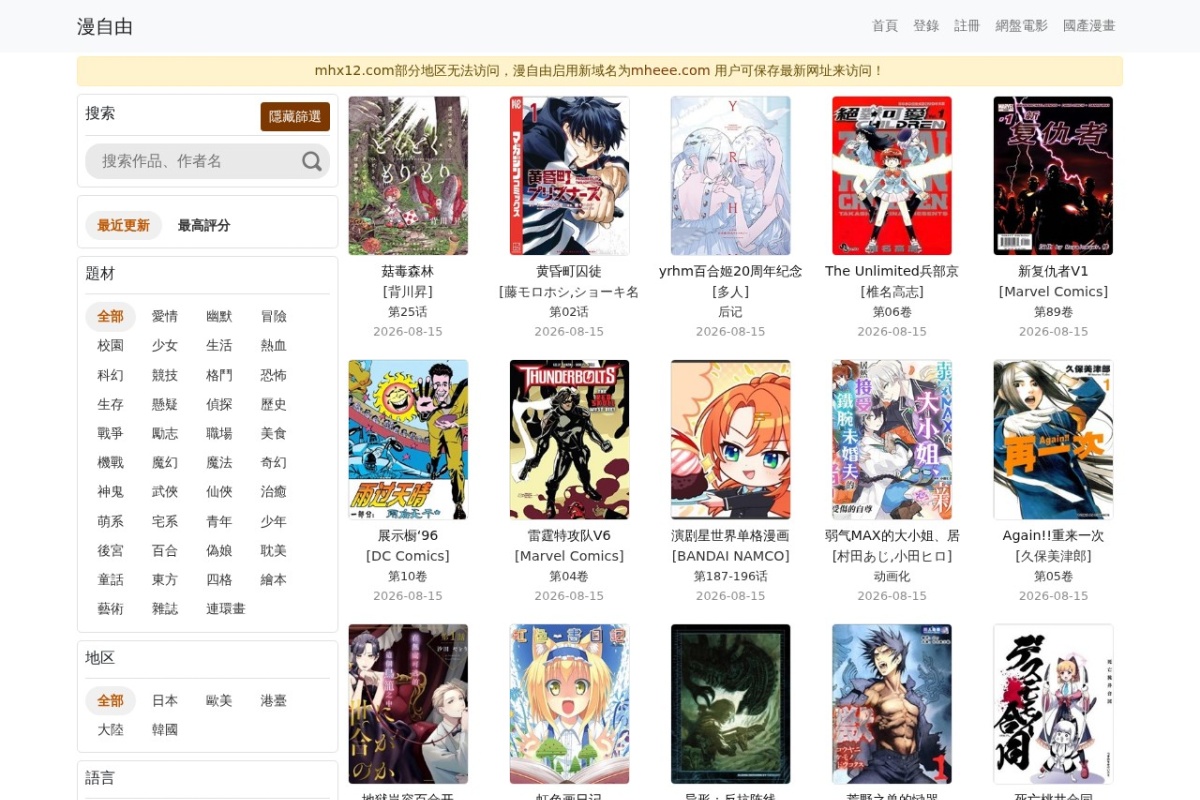Screen dimensions: 1200x800
Task: Open the 雷霆特攻队V6 cover thumbnail
Action: pos(569,439)
